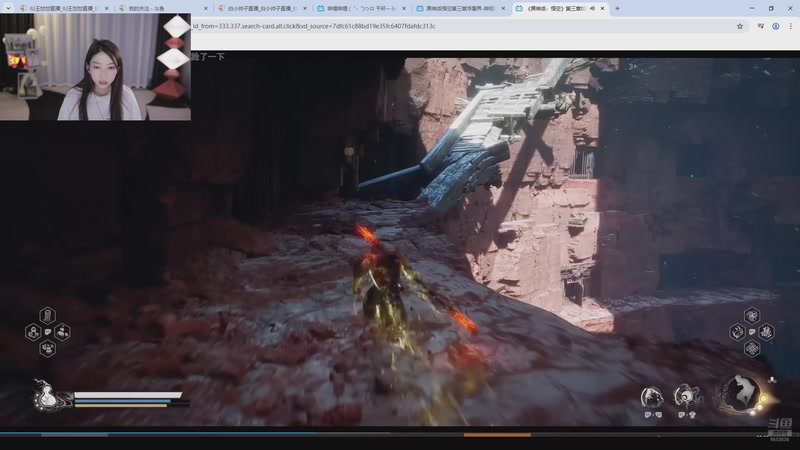This screenshot has width=800, height=450.
Task: Minimize the Chrome window
Action: pos(752,8)
